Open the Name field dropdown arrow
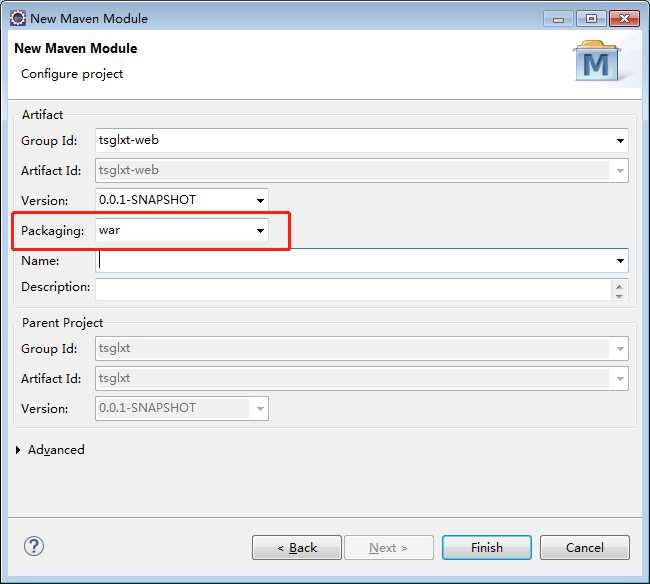The image size is (650, 584). (620, 261)
